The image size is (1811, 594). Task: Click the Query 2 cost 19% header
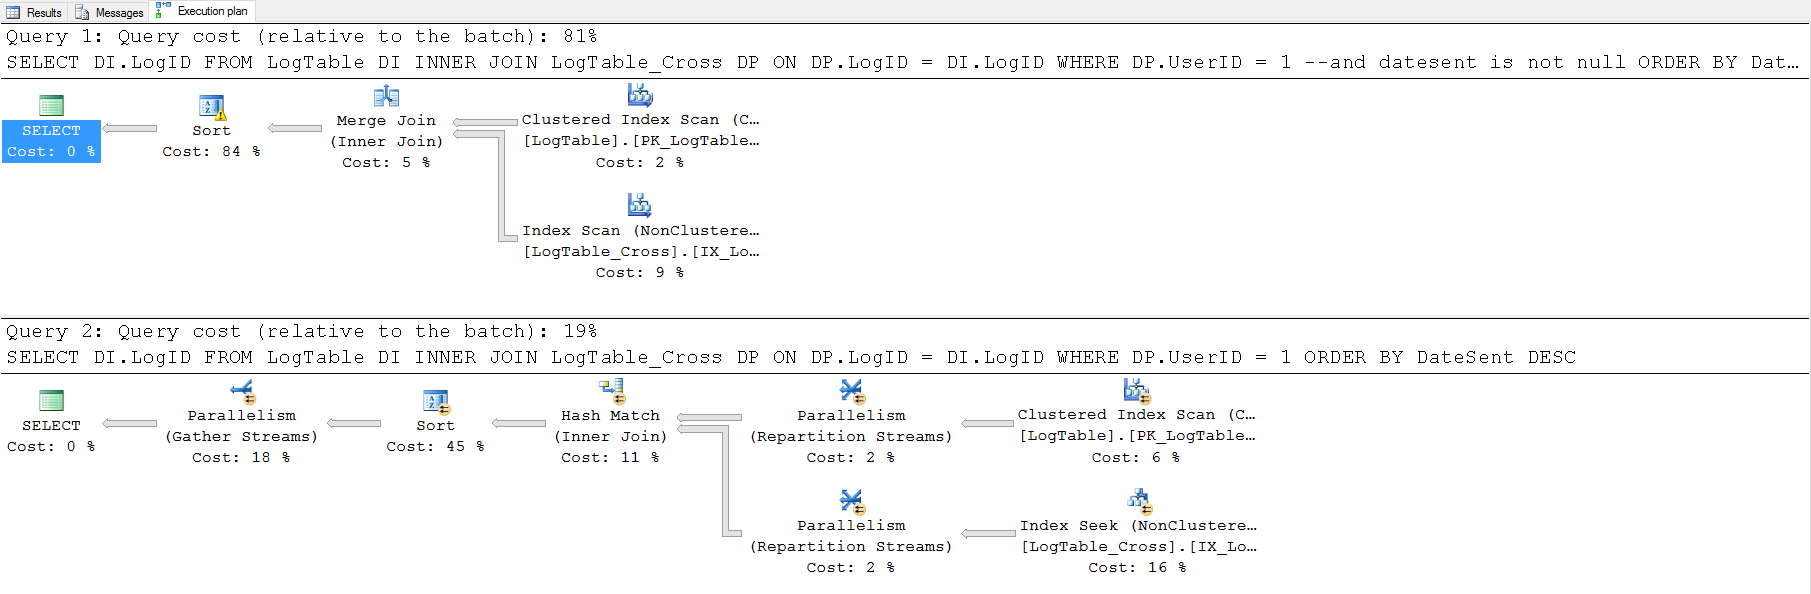[x=301, y=332]
